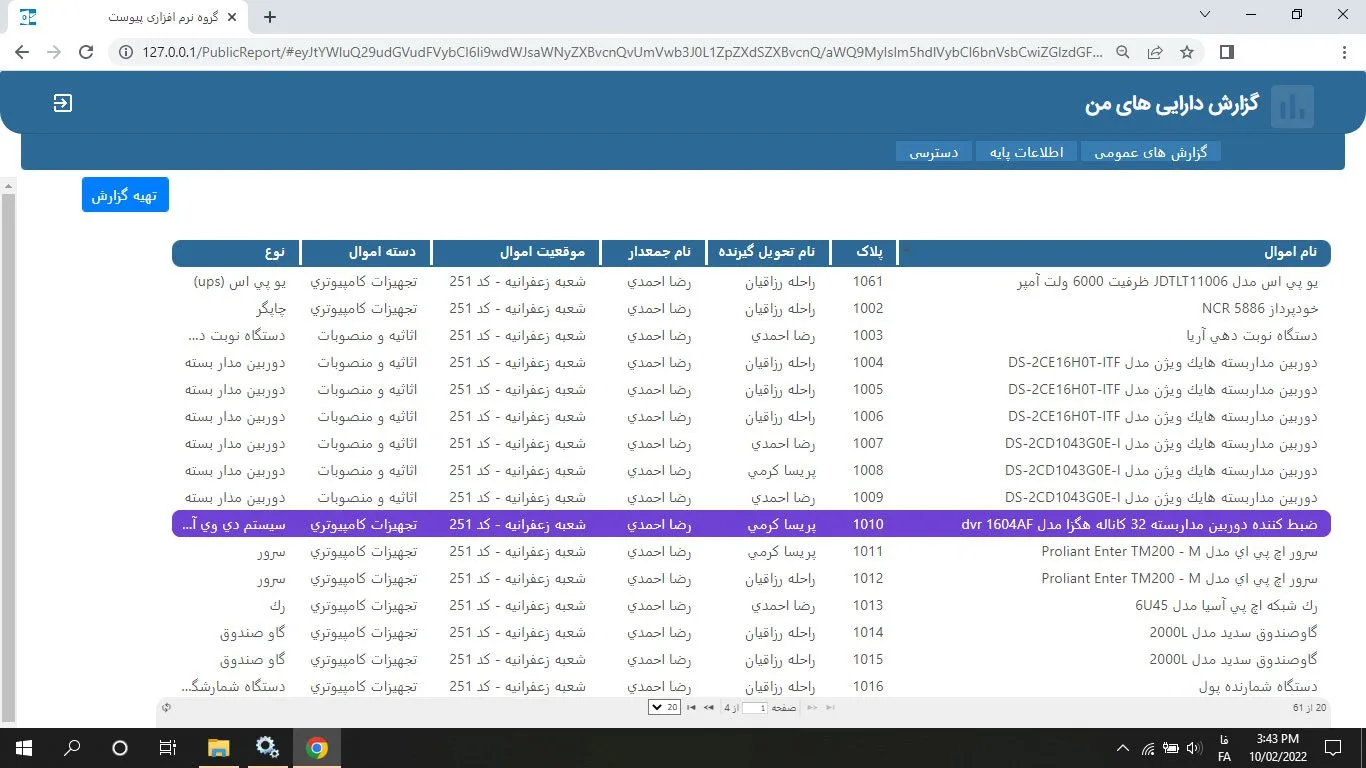Open the zoom magnifier icon in the address bar

click(1123, 52)
